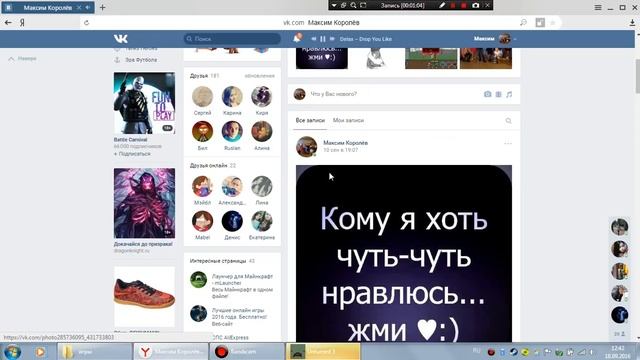Open the Yandex browser hamburger menu
Viewport: 640px width, 360px height.
pyautogui.click(x=598, y=7)
